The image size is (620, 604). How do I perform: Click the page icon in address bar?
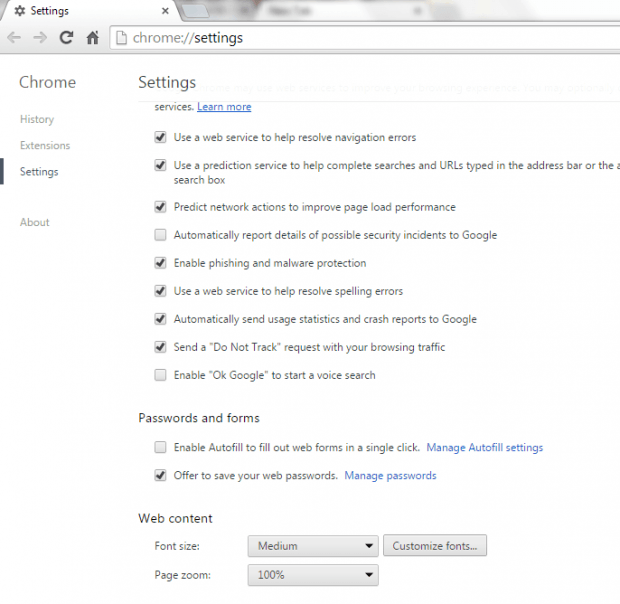pyautogui.click(x=121, y=38)
